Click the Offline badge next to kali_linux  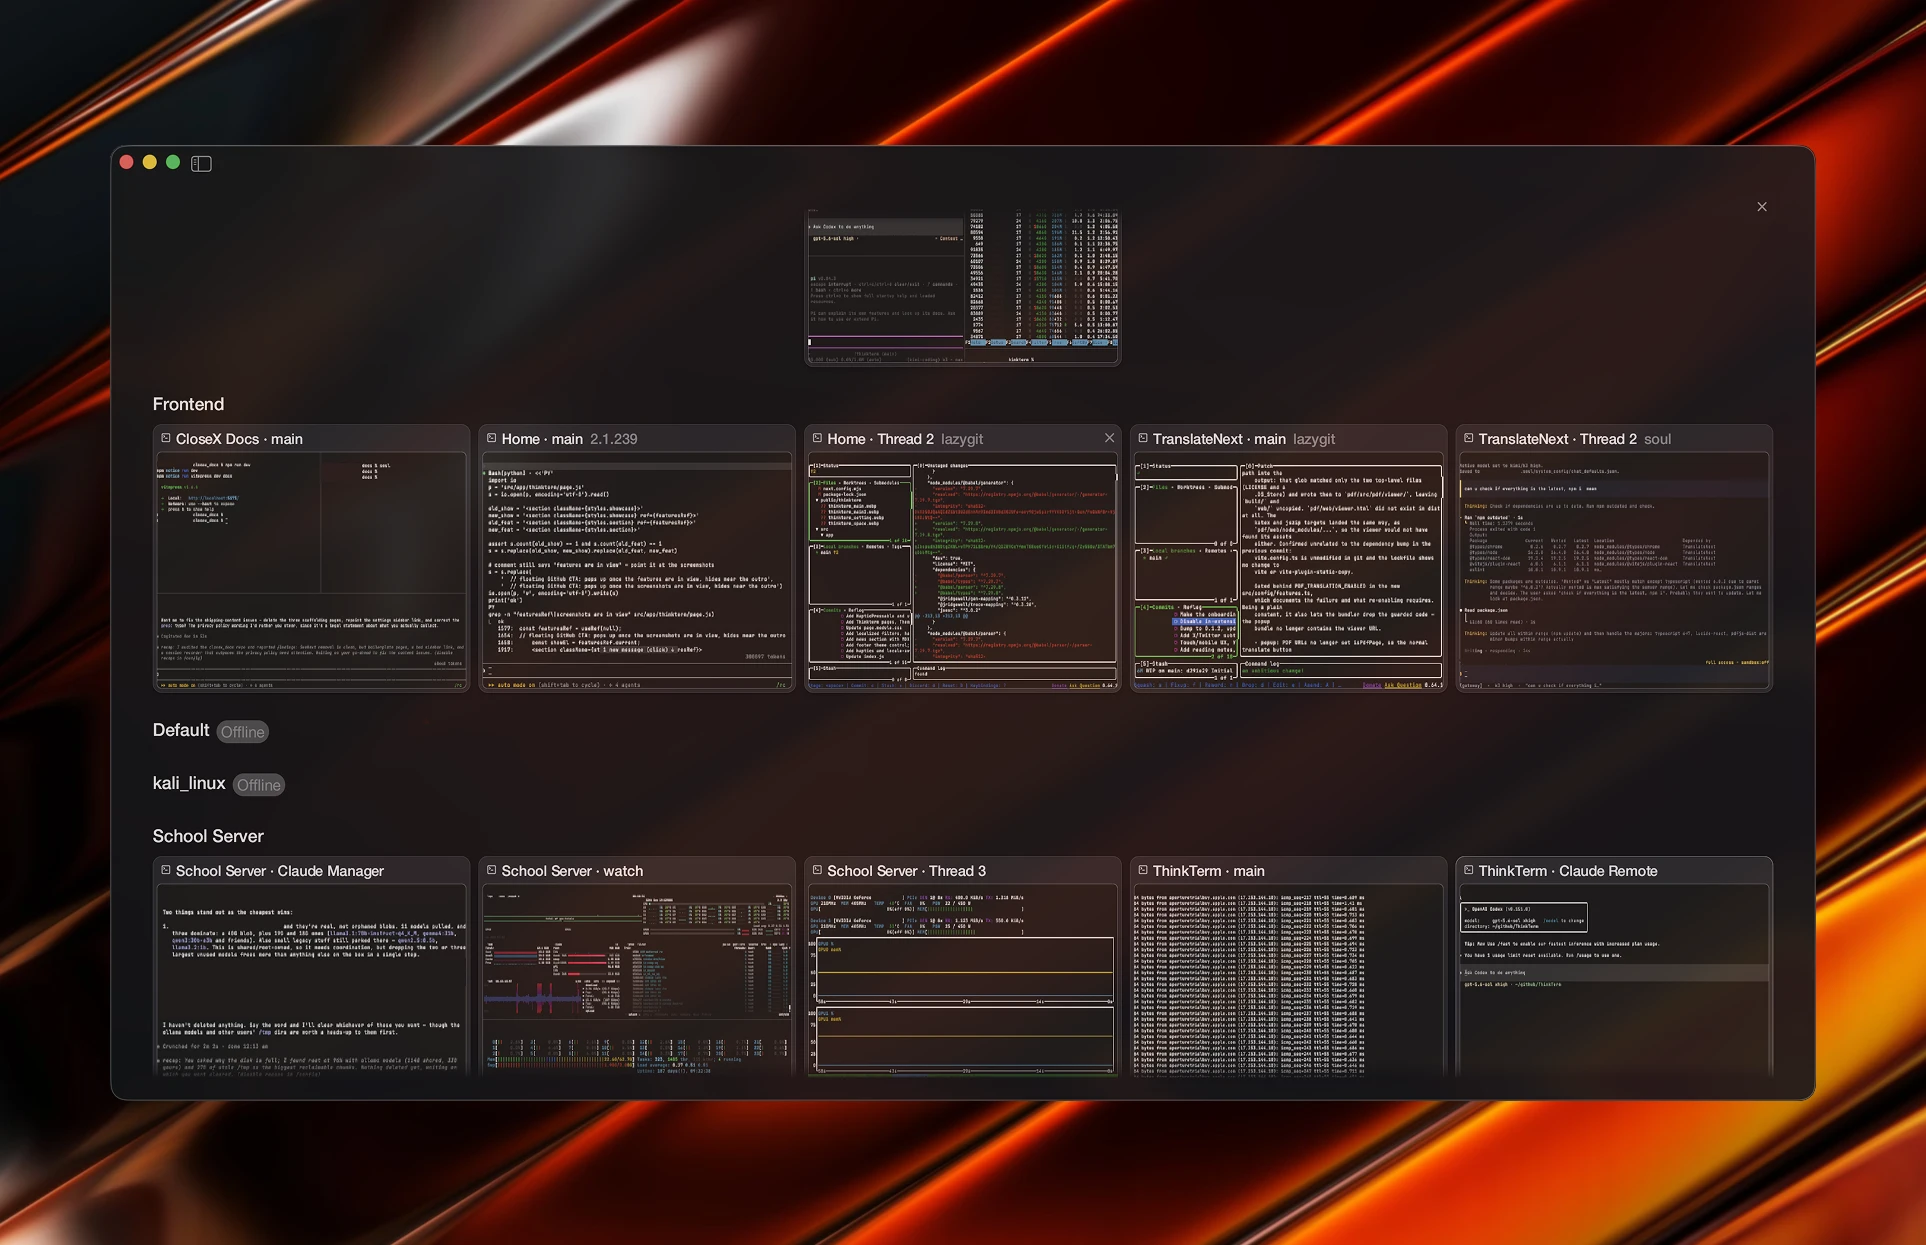(259, 785)
